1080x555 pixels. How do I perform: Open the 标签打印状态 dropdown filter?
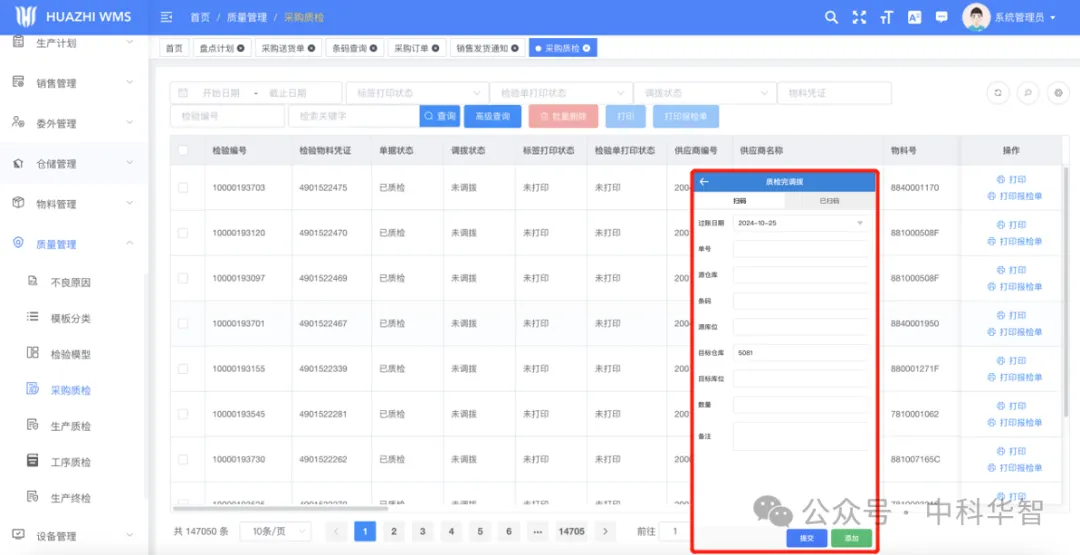(416, 93)
